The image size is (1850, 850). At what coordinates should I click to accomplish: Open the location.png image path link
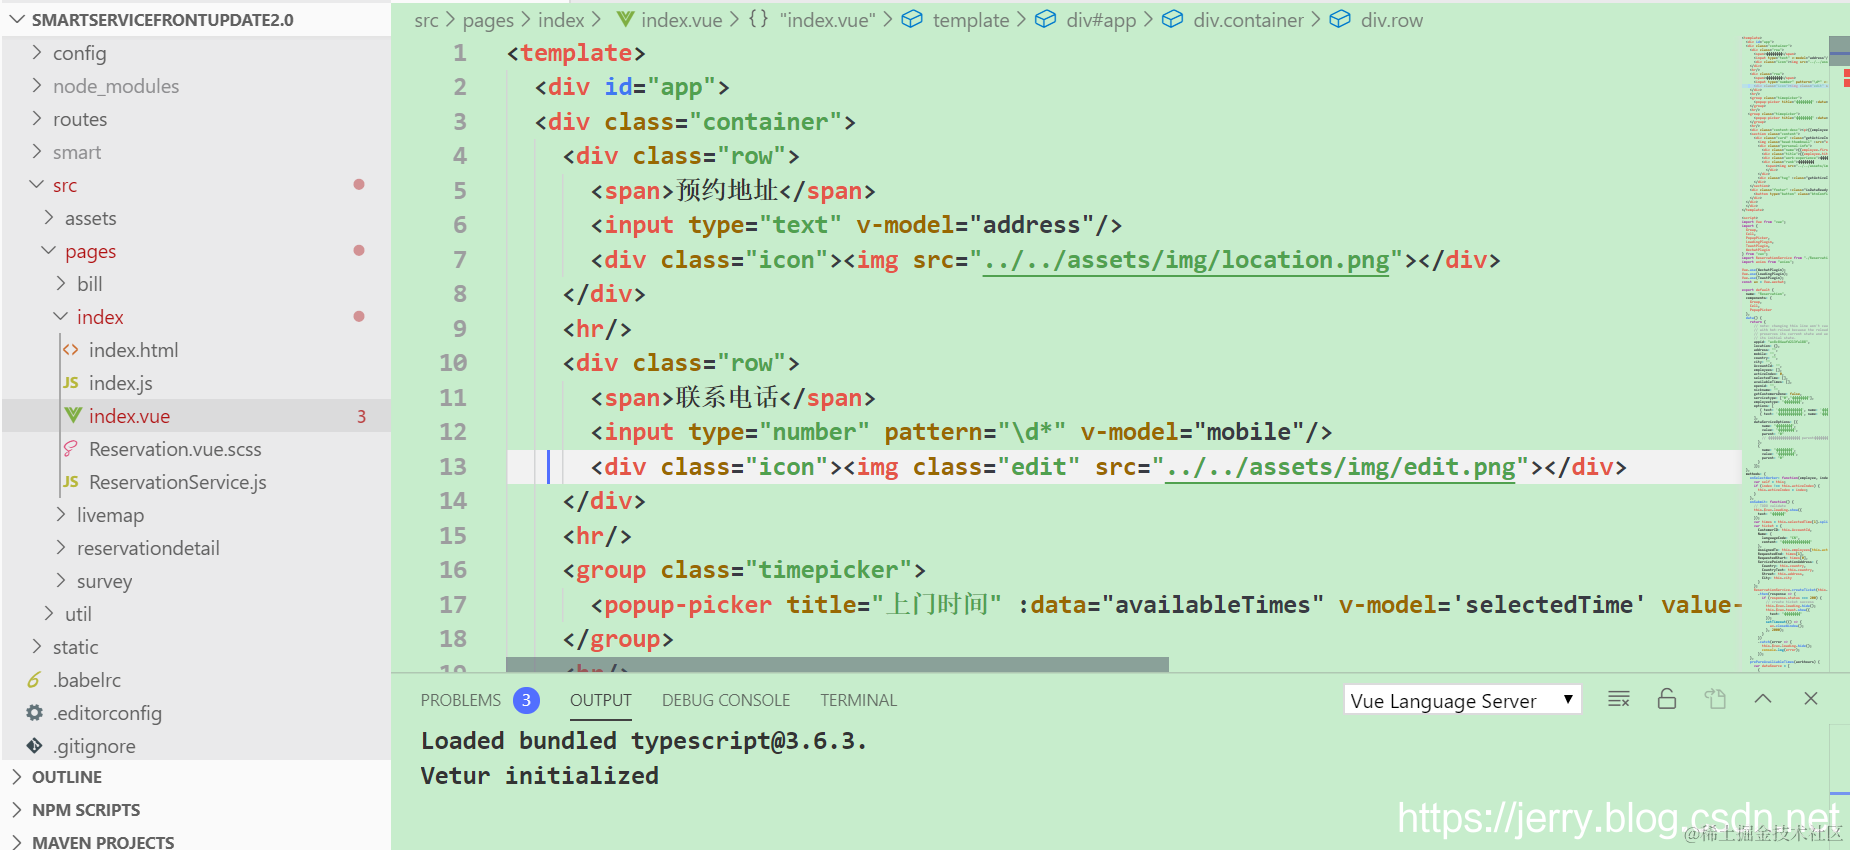(1186, 260)
